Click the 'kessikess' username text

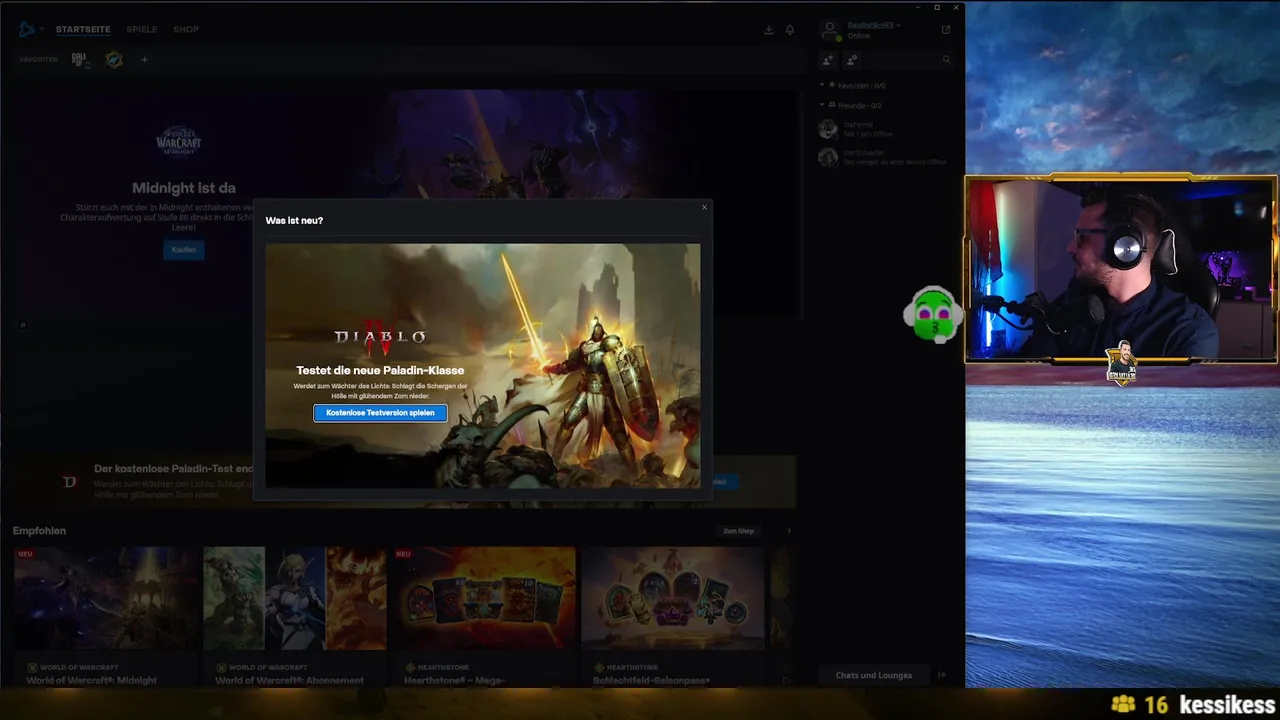(1227, 705)
